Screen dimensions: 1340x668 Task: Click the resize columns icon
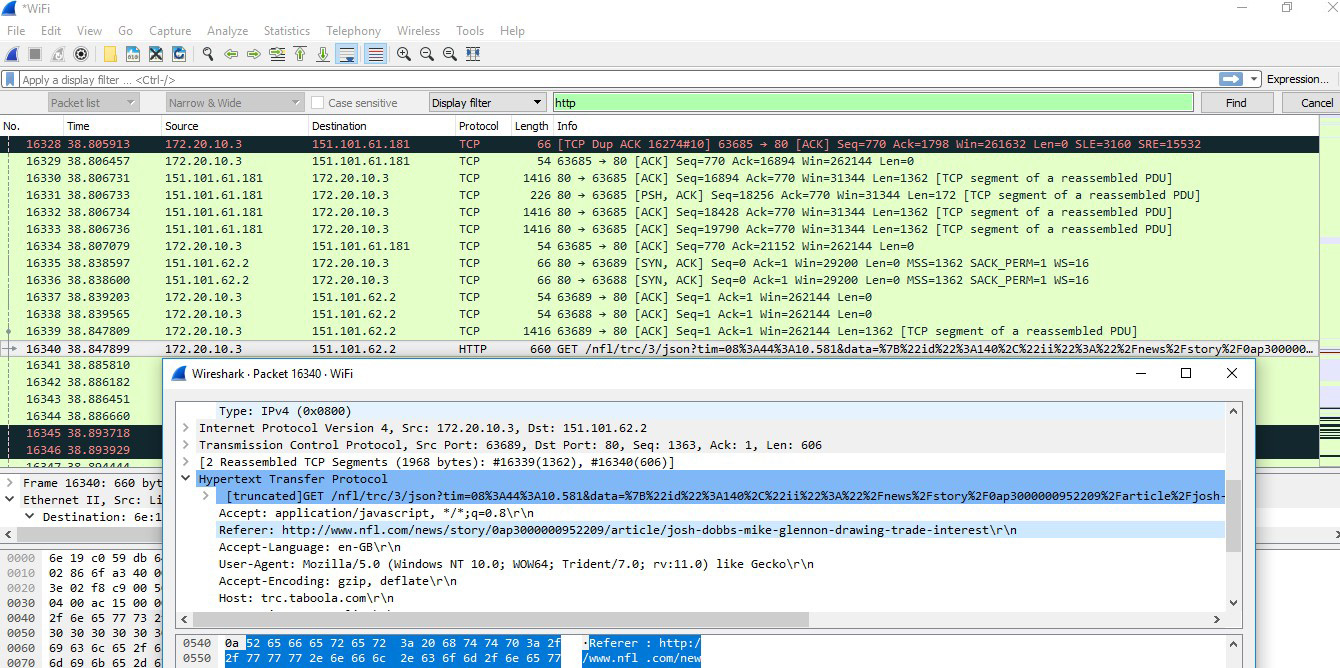tap(473, 54)
